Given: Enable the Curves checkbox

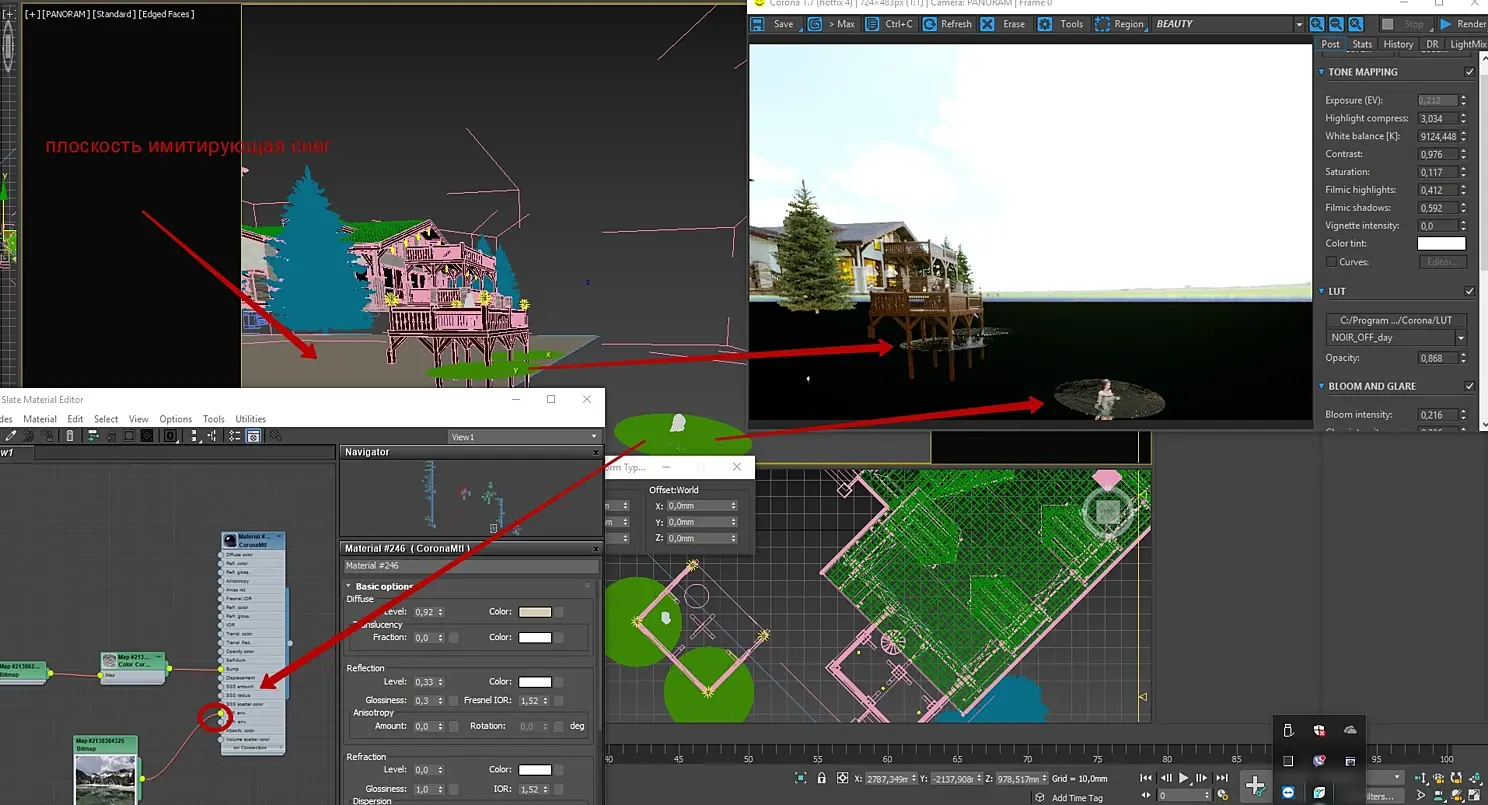Looking at the screenshot, I should pyautogui.click(x=1331, y=262).
